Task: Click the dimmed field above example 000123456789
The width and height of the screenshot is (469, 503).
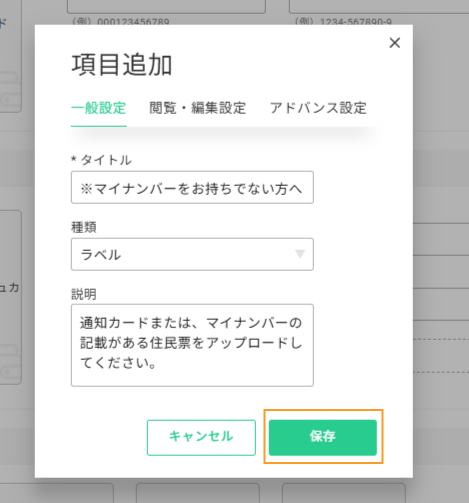Action: point(166,7)
